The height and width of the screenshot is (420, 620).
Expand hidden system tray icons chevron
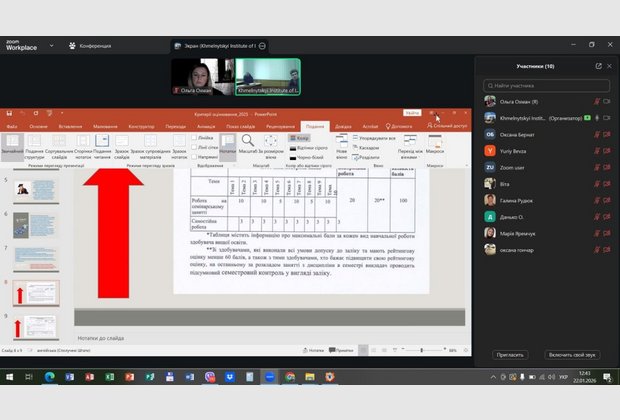[x=493, y=377]
